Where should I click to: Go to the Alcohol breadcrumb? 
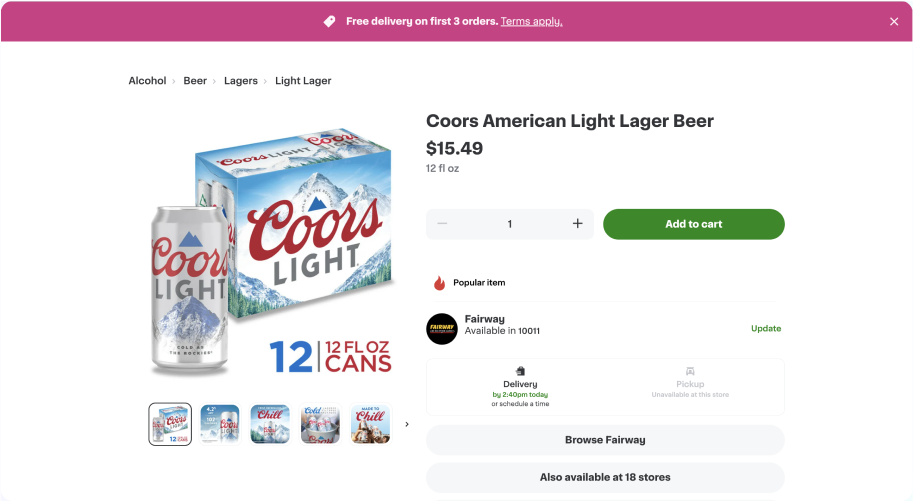147,81
